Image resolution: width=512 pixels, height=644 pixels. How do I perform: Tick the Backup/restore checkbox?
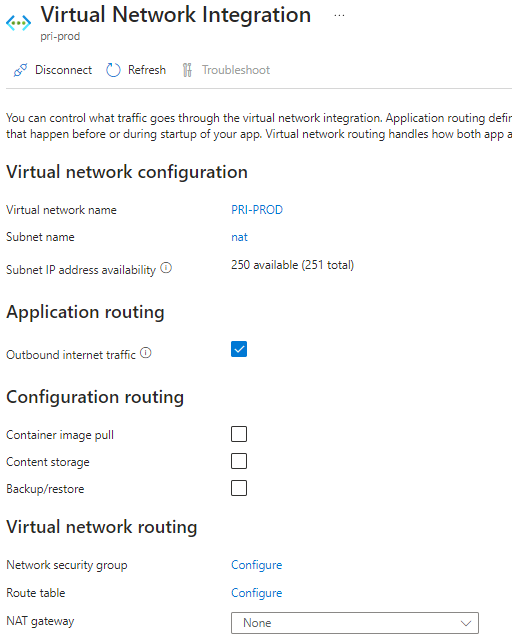(239, 488)
